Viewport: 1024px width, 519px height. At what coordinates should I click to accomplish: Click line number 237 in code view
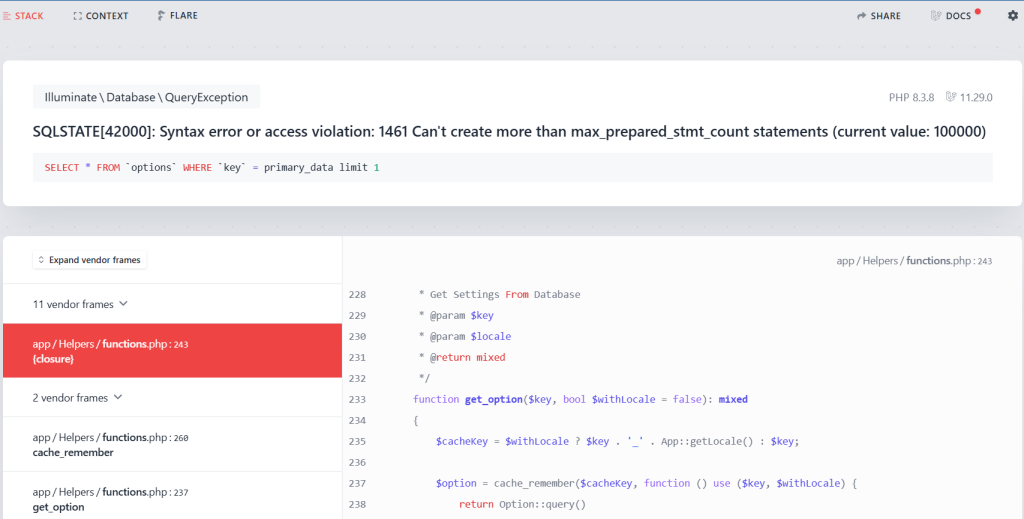click(357, 483)
